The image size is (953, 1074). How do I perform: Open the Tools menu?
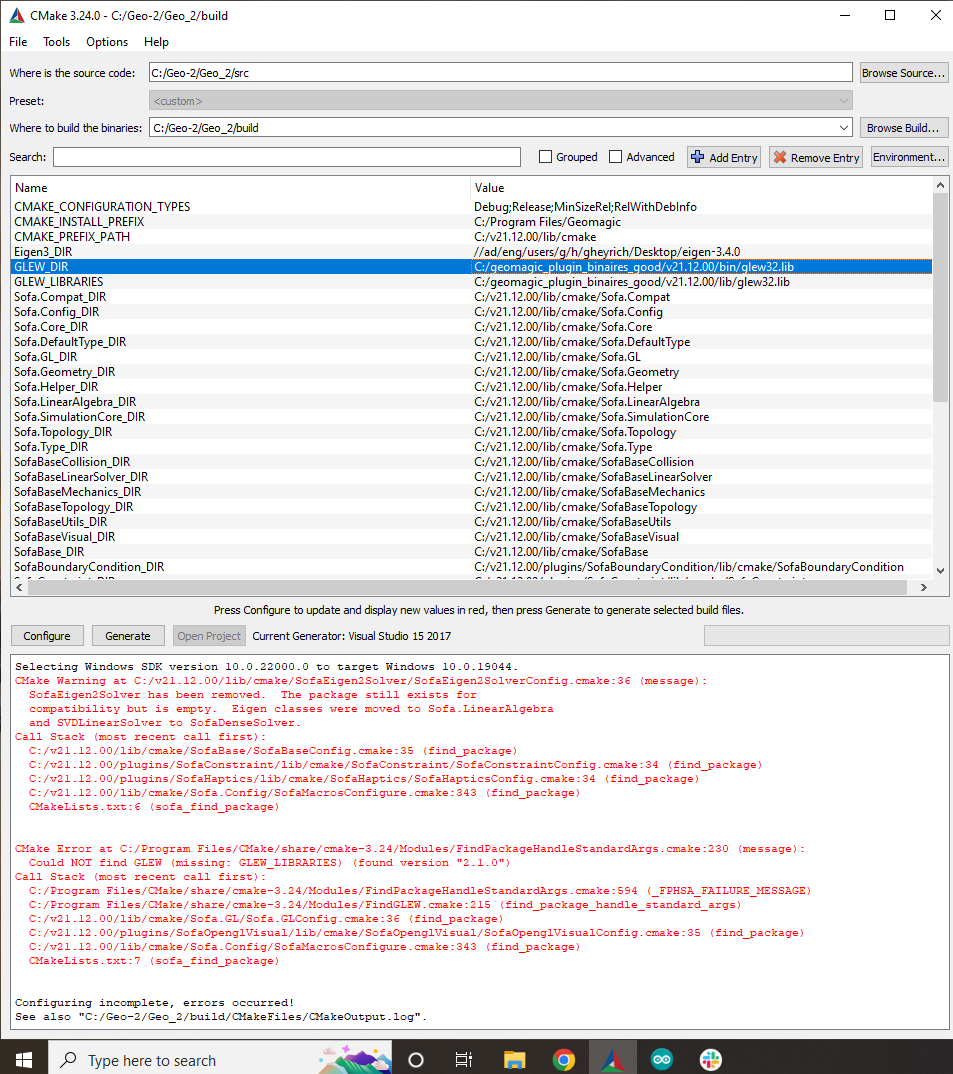(56, 42)
